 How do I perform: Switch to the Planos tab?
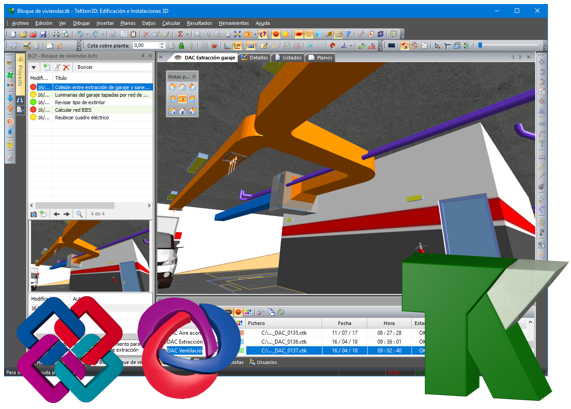pyautogui.click(x=320, y=58)
